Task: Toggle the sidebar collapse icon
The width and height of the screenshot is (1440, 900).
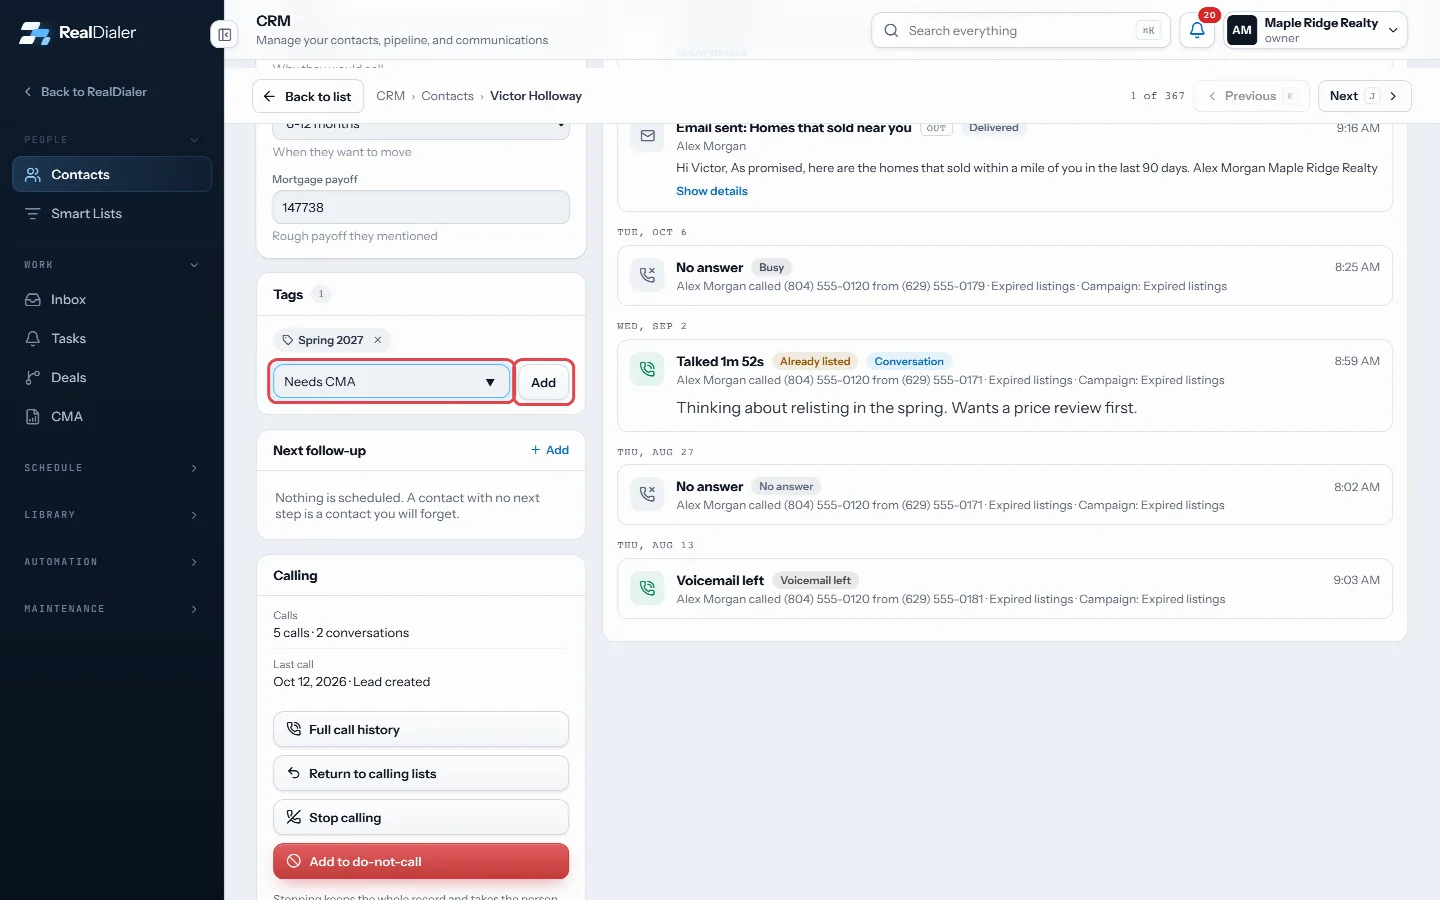Action: 225,35
